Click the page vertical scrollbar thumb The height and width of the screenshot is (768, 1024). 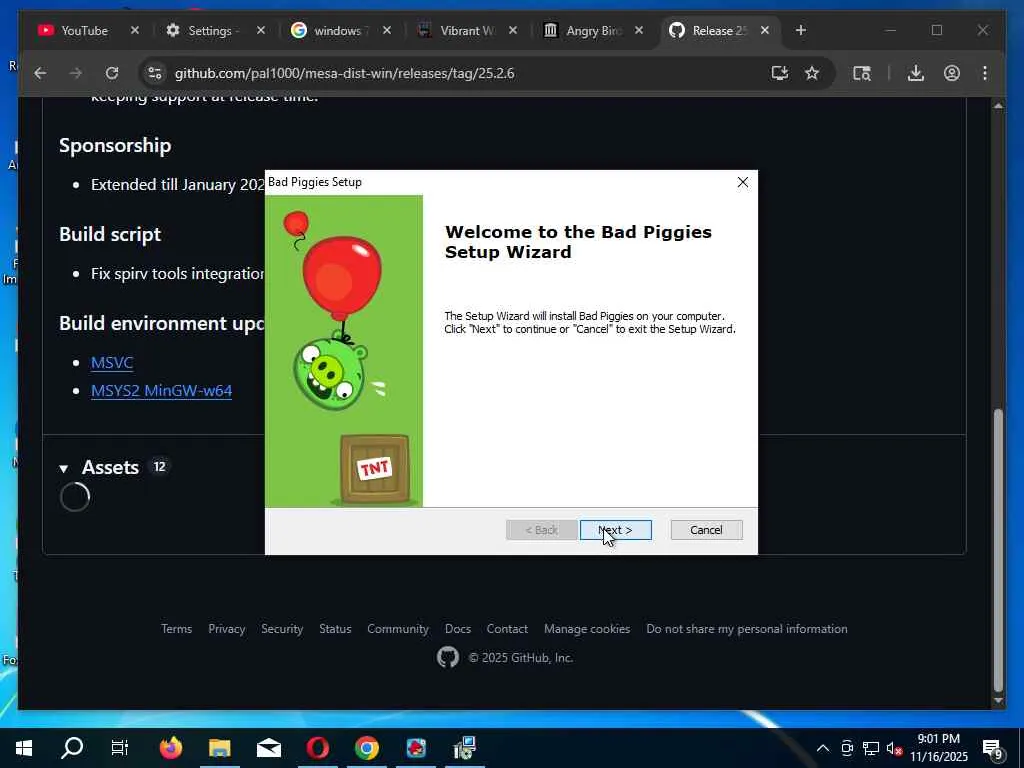coord(998,549)
